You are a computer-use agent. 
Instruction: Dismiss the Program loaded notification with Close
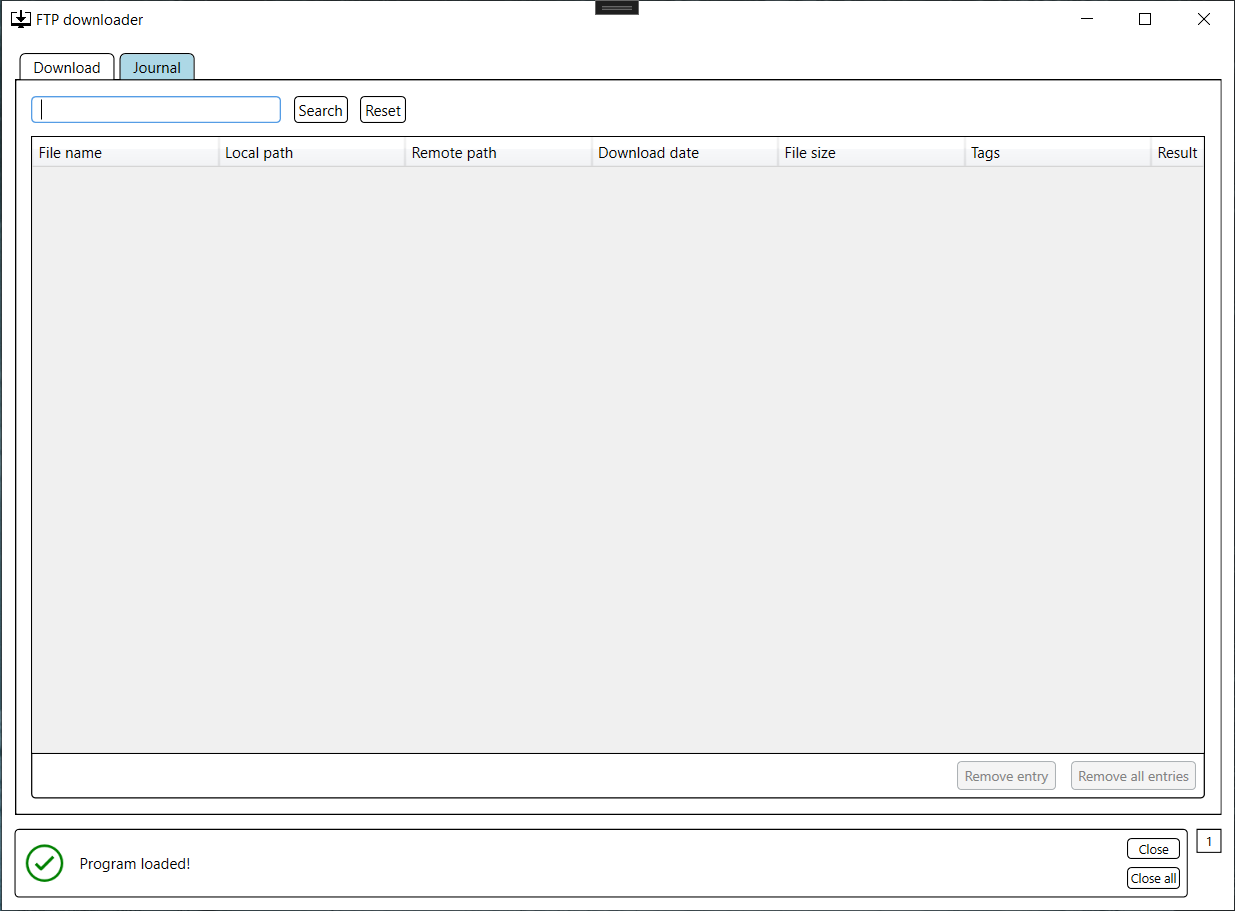click(1153, 848)
